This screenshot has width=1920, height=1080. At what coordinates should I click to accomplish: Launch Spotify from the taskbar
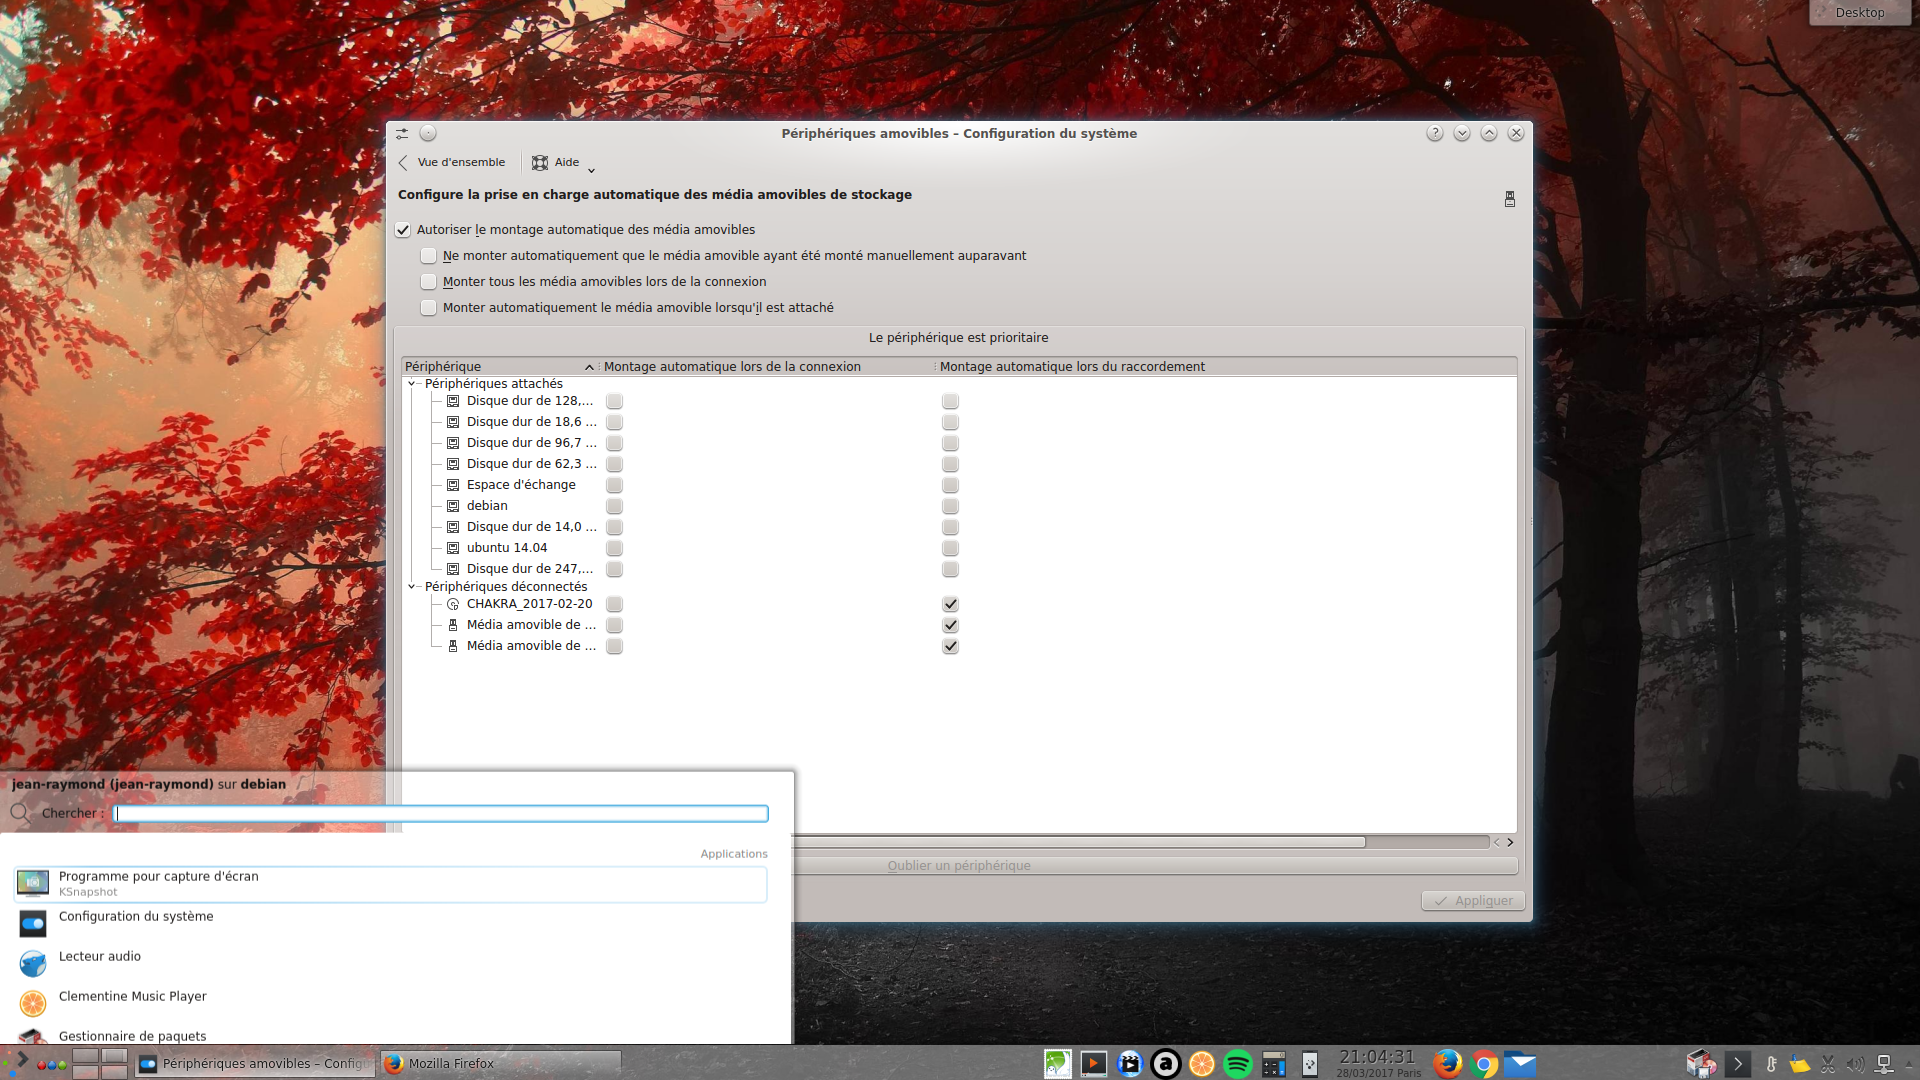[1237, 1064]
